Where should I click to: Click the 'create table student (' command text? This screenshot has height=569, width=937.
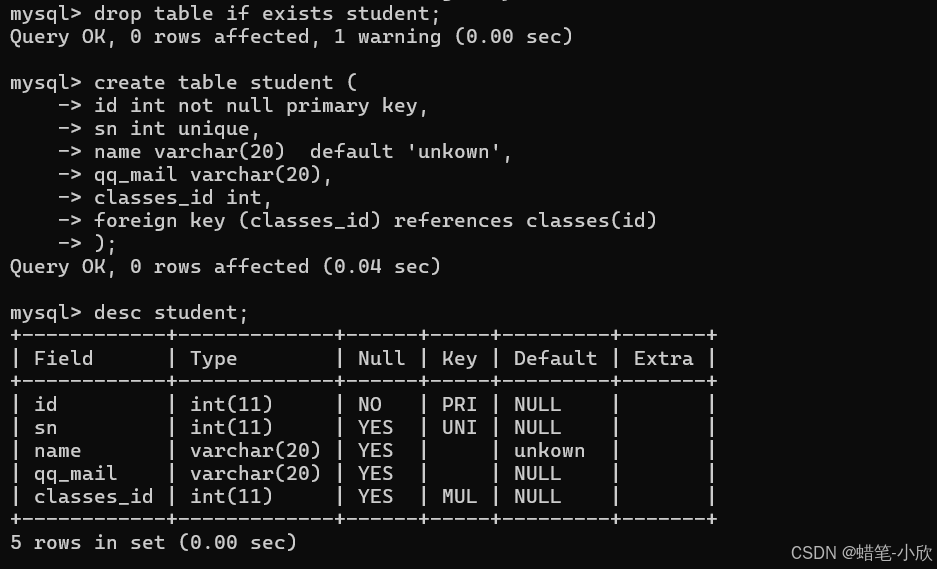[x=225, y=82]
